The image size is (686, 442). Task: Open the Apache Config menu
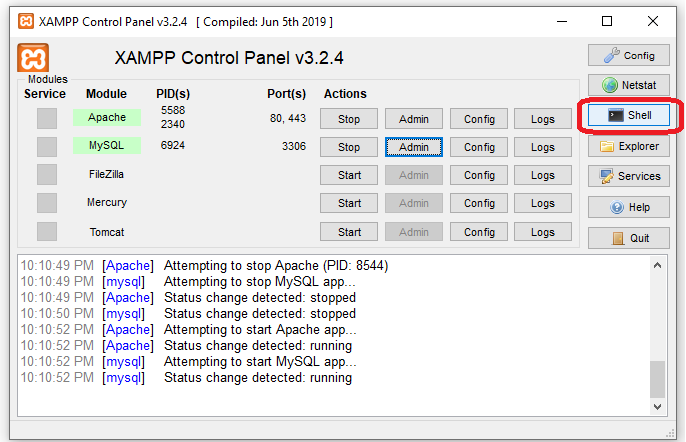479,119
